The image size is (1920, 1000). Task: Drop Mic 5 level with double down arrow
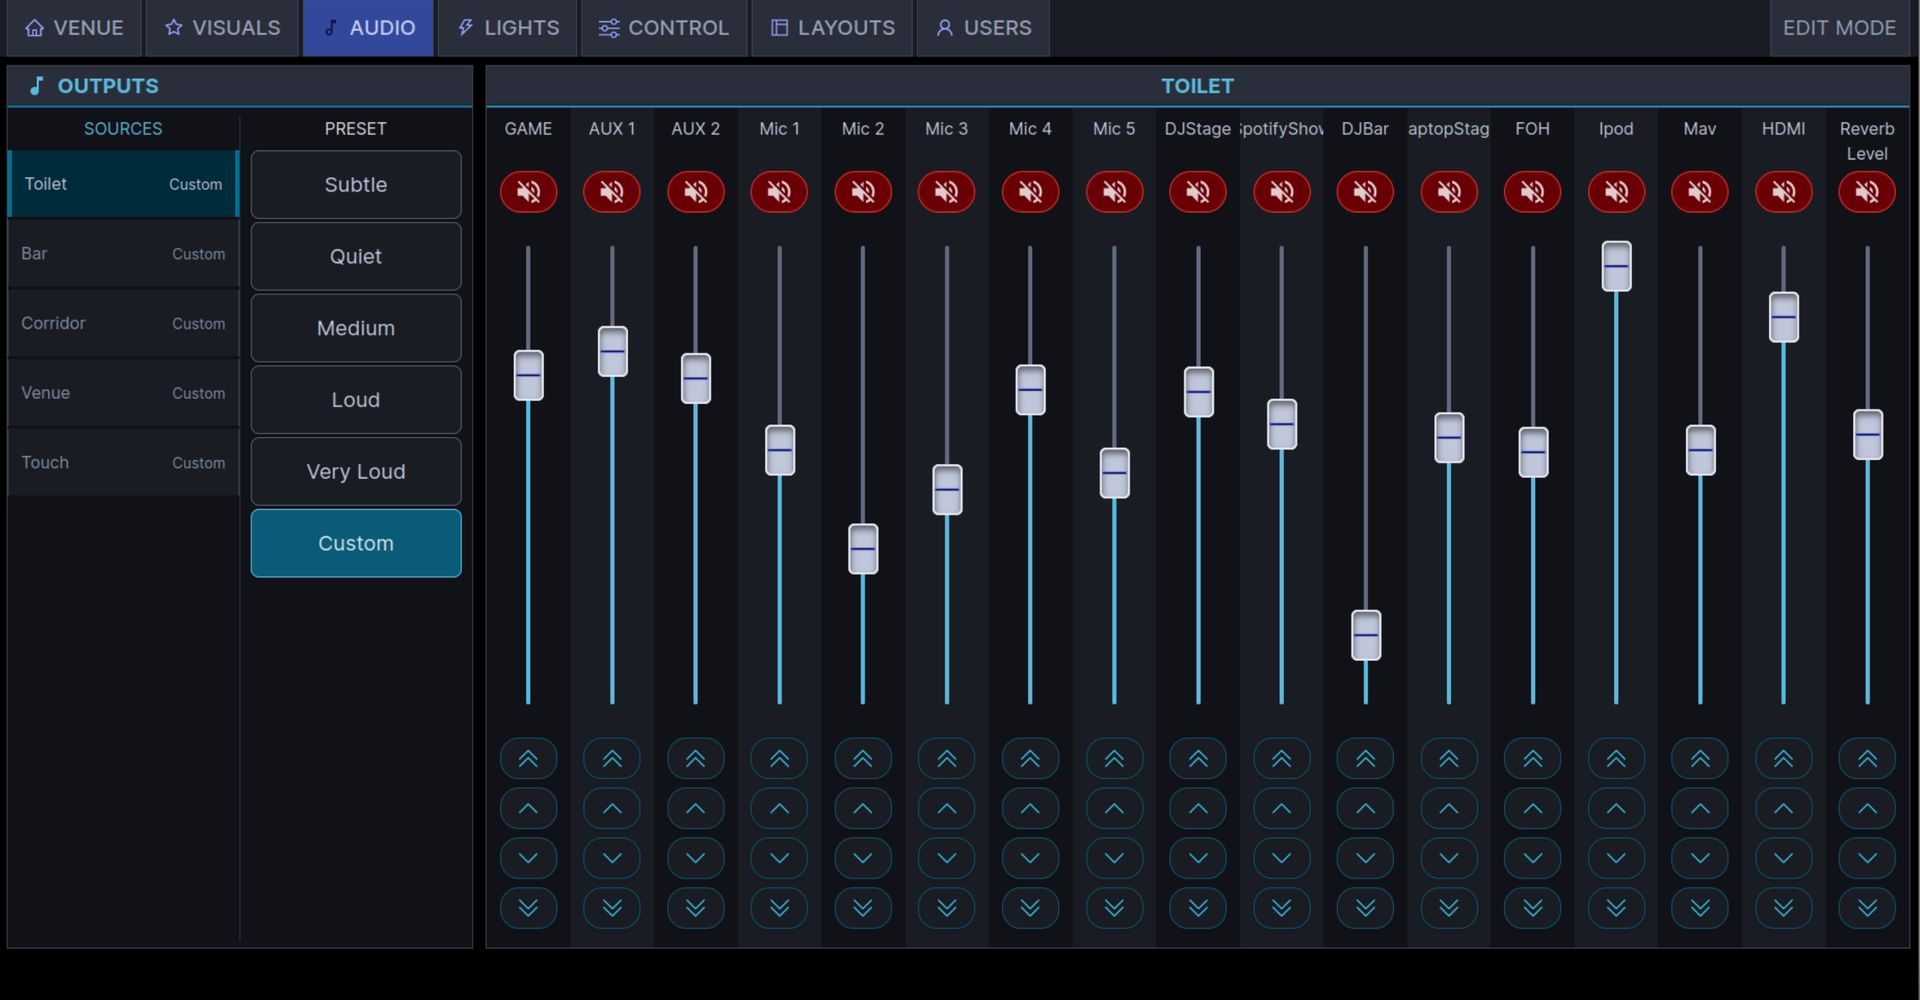1114,907
